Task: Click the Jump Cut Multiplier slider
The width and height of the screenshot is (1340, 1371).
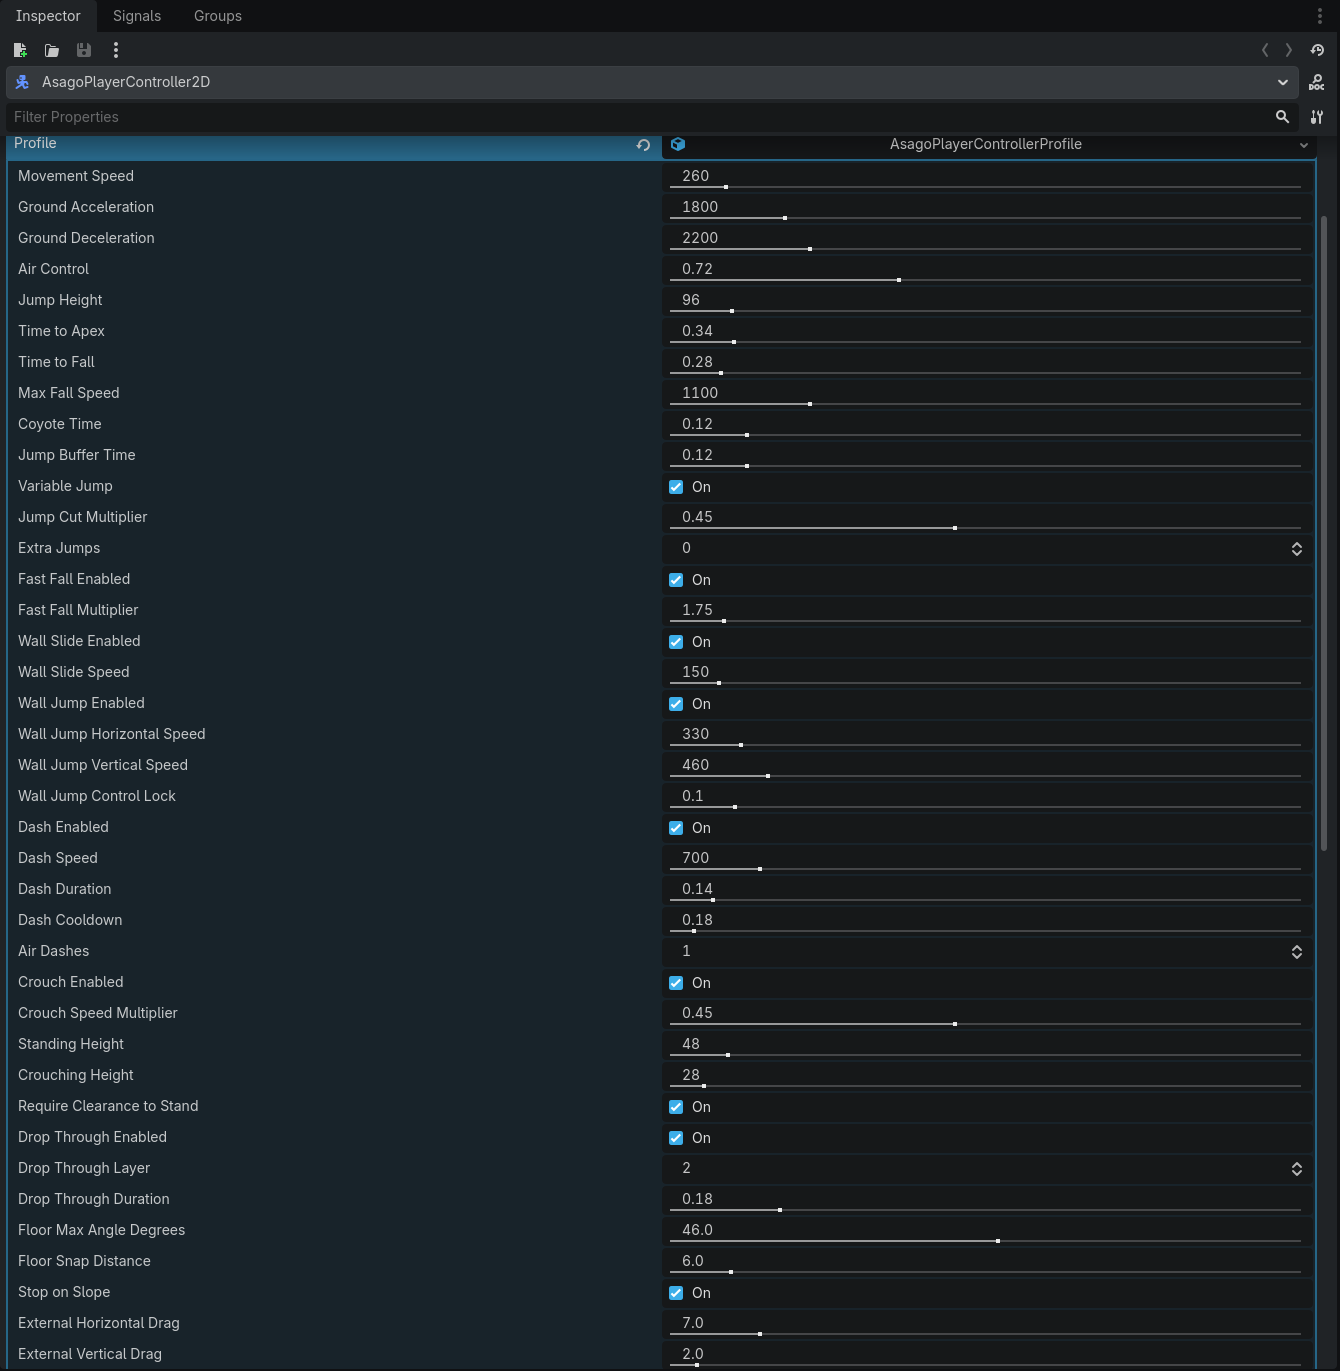Action: [985, 528]
